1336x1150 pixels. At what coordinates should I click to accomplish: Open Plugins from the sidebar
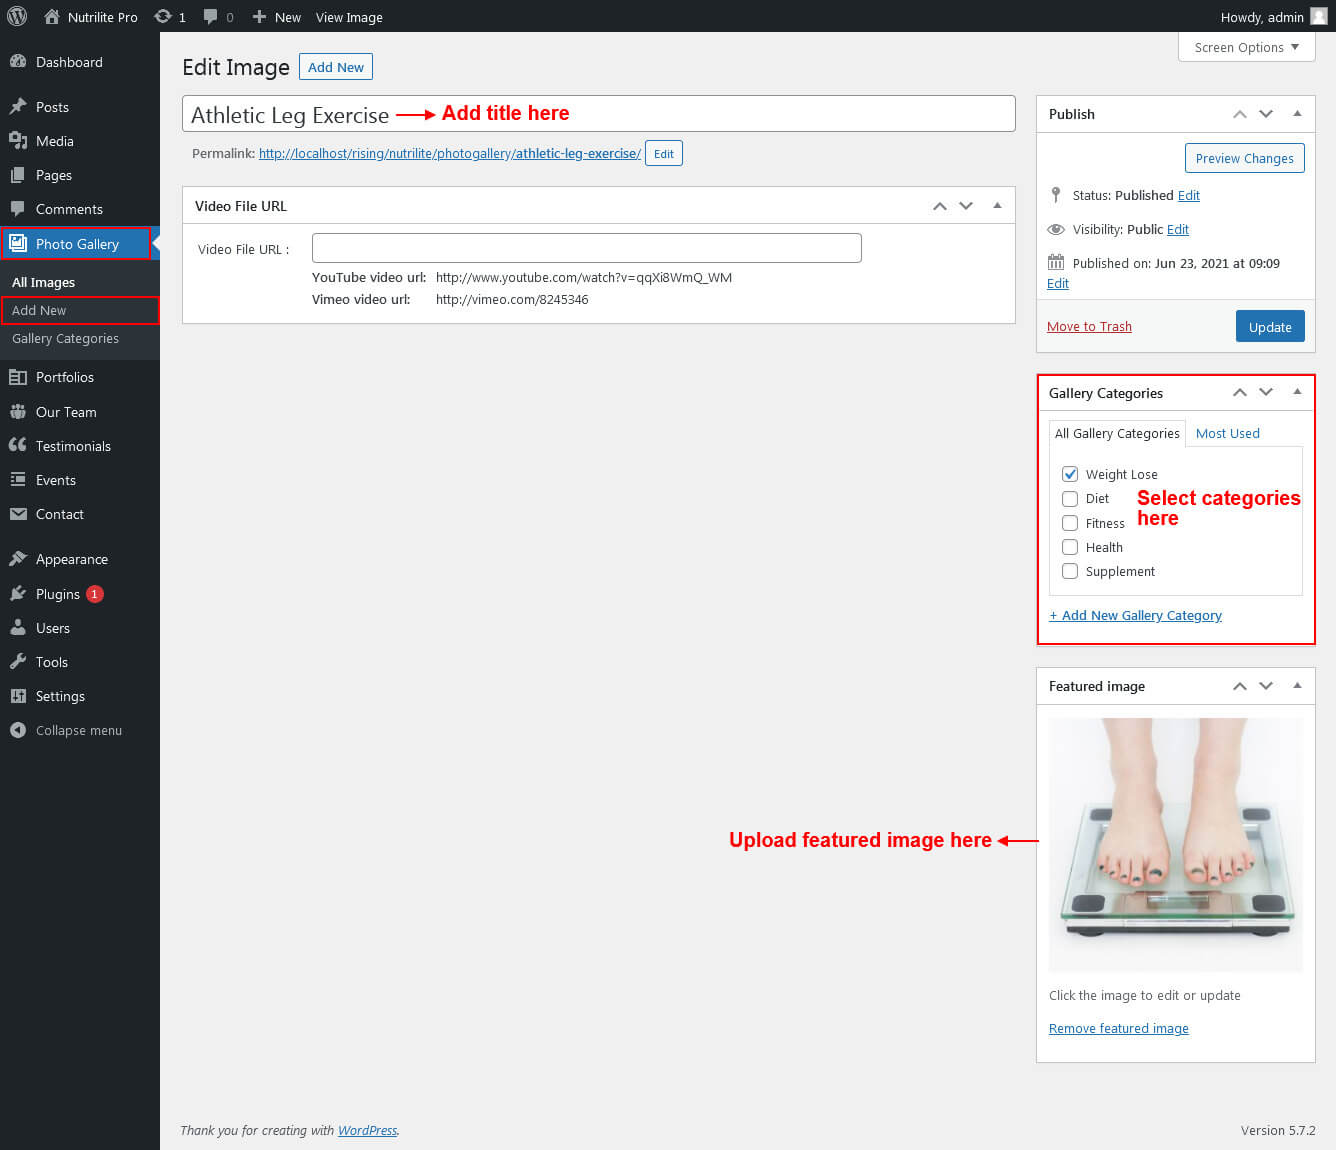point(57,594)
